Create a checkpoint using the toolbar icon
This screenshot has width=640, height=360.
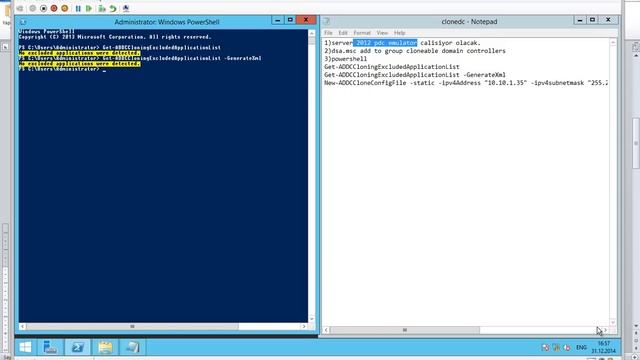pos(102,8)
